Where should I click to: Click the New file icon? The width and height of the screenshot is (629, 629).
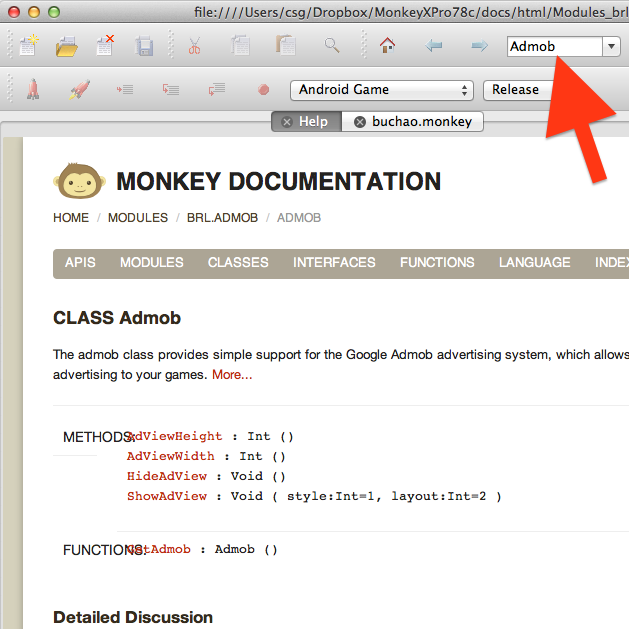(x=27, y=46)
